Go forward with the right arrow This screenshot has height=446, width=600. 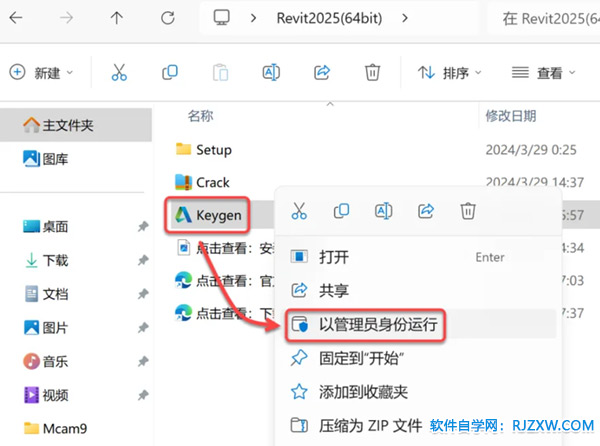tap(66, 18)
